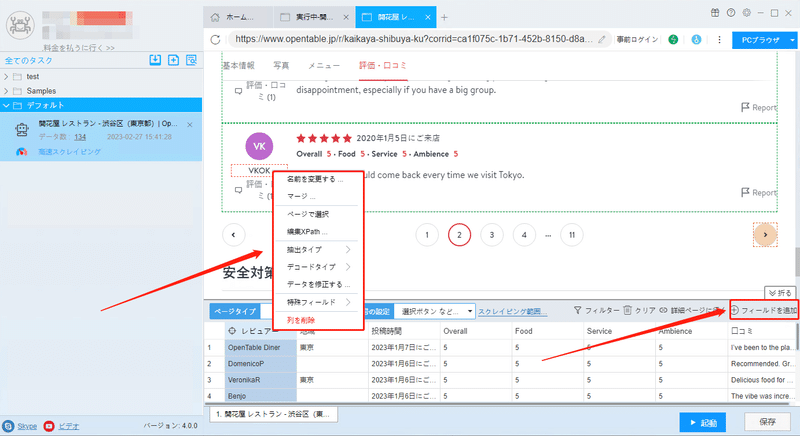
Task: Go to review page 11
Action: [572, 235]
